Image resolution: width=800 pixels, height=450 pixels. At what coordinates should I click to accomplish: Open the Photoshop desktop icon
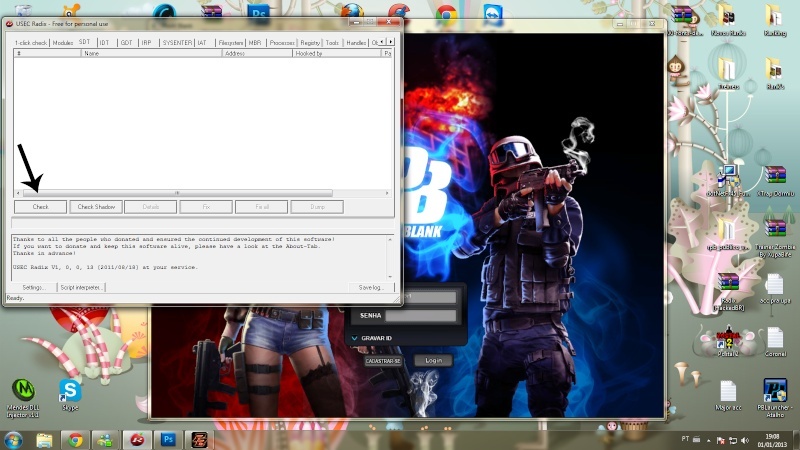click(259, 11)
